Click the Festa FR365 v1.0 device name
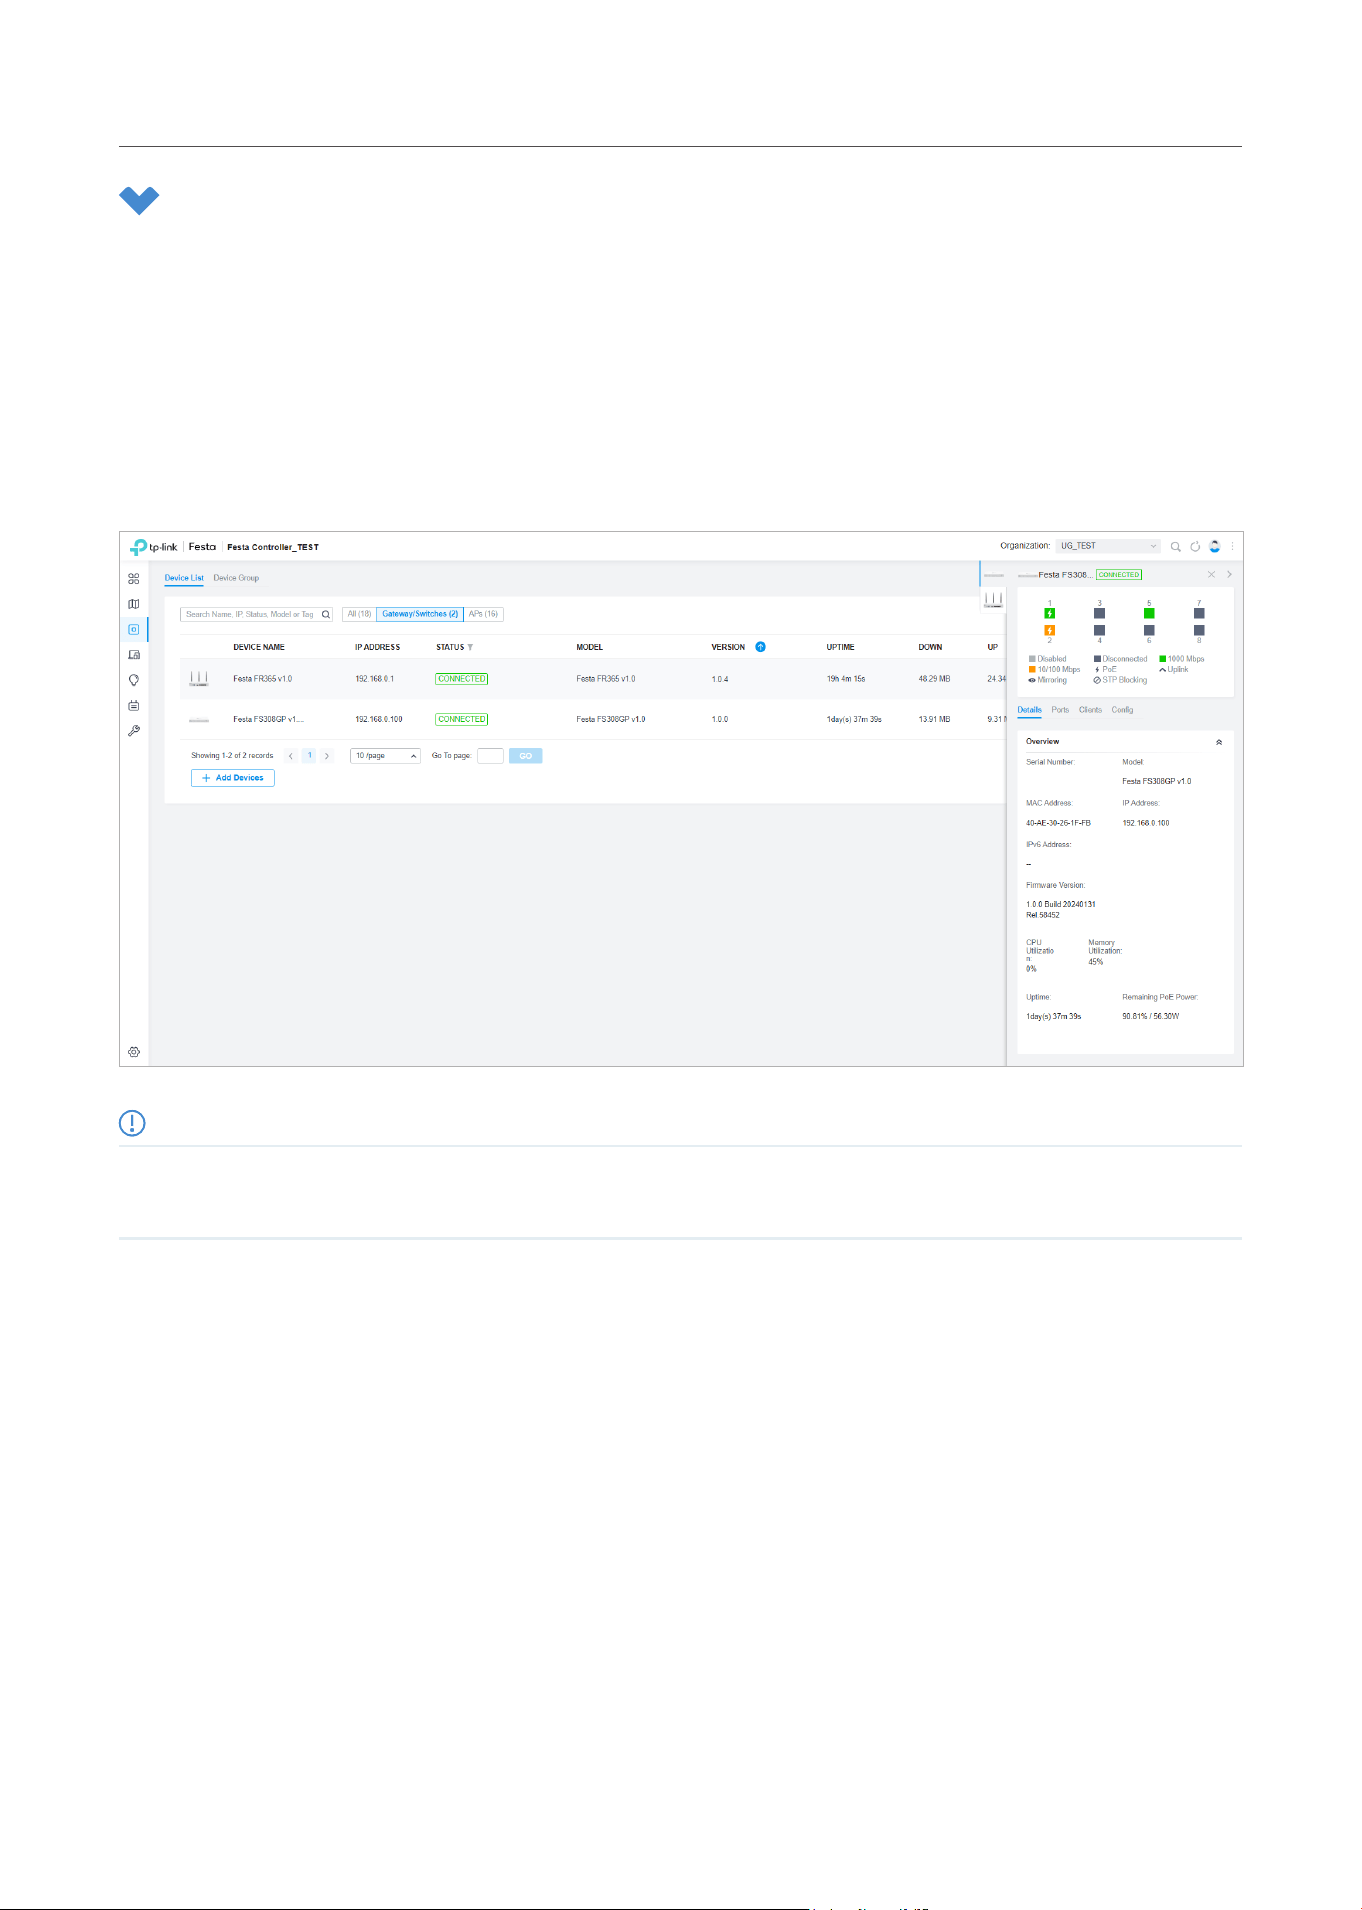Viewport: 1362px width, 1910px height. coord(263,679)
